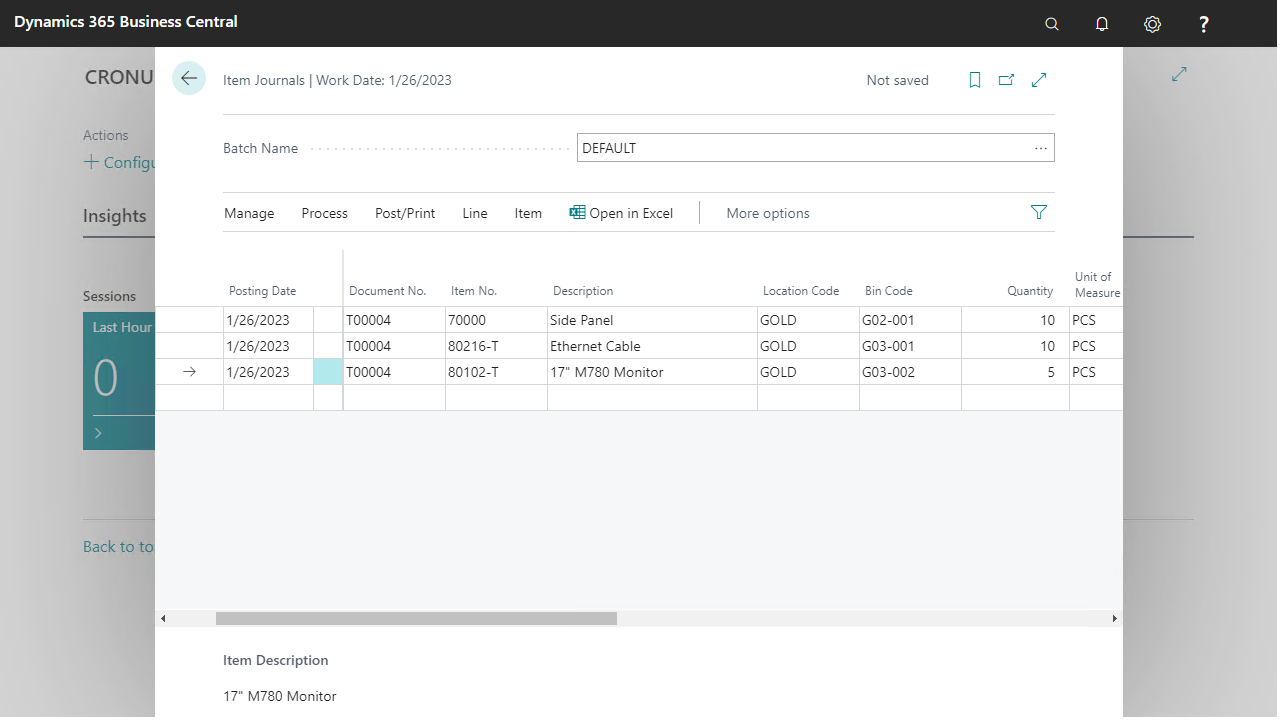1280x720 pixels.
Task: Click quantity 5 cell
Action: coord(1015,372)
